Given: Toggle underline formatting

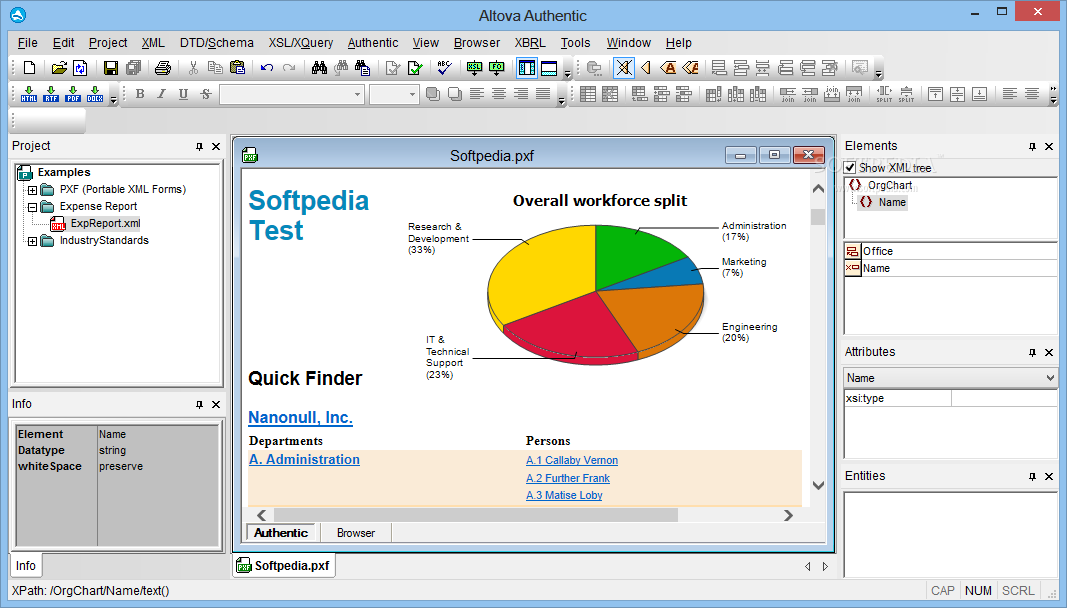Looking at the screenshot, I should click(x=183, y=94).
